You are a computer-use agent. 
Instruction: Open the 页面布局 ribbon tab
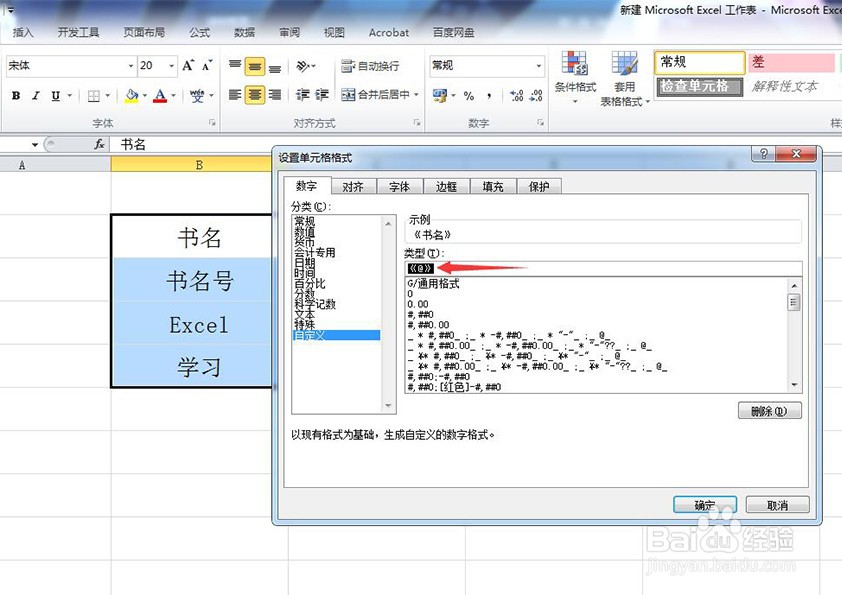pyautogui.click(x=144, y=32)
